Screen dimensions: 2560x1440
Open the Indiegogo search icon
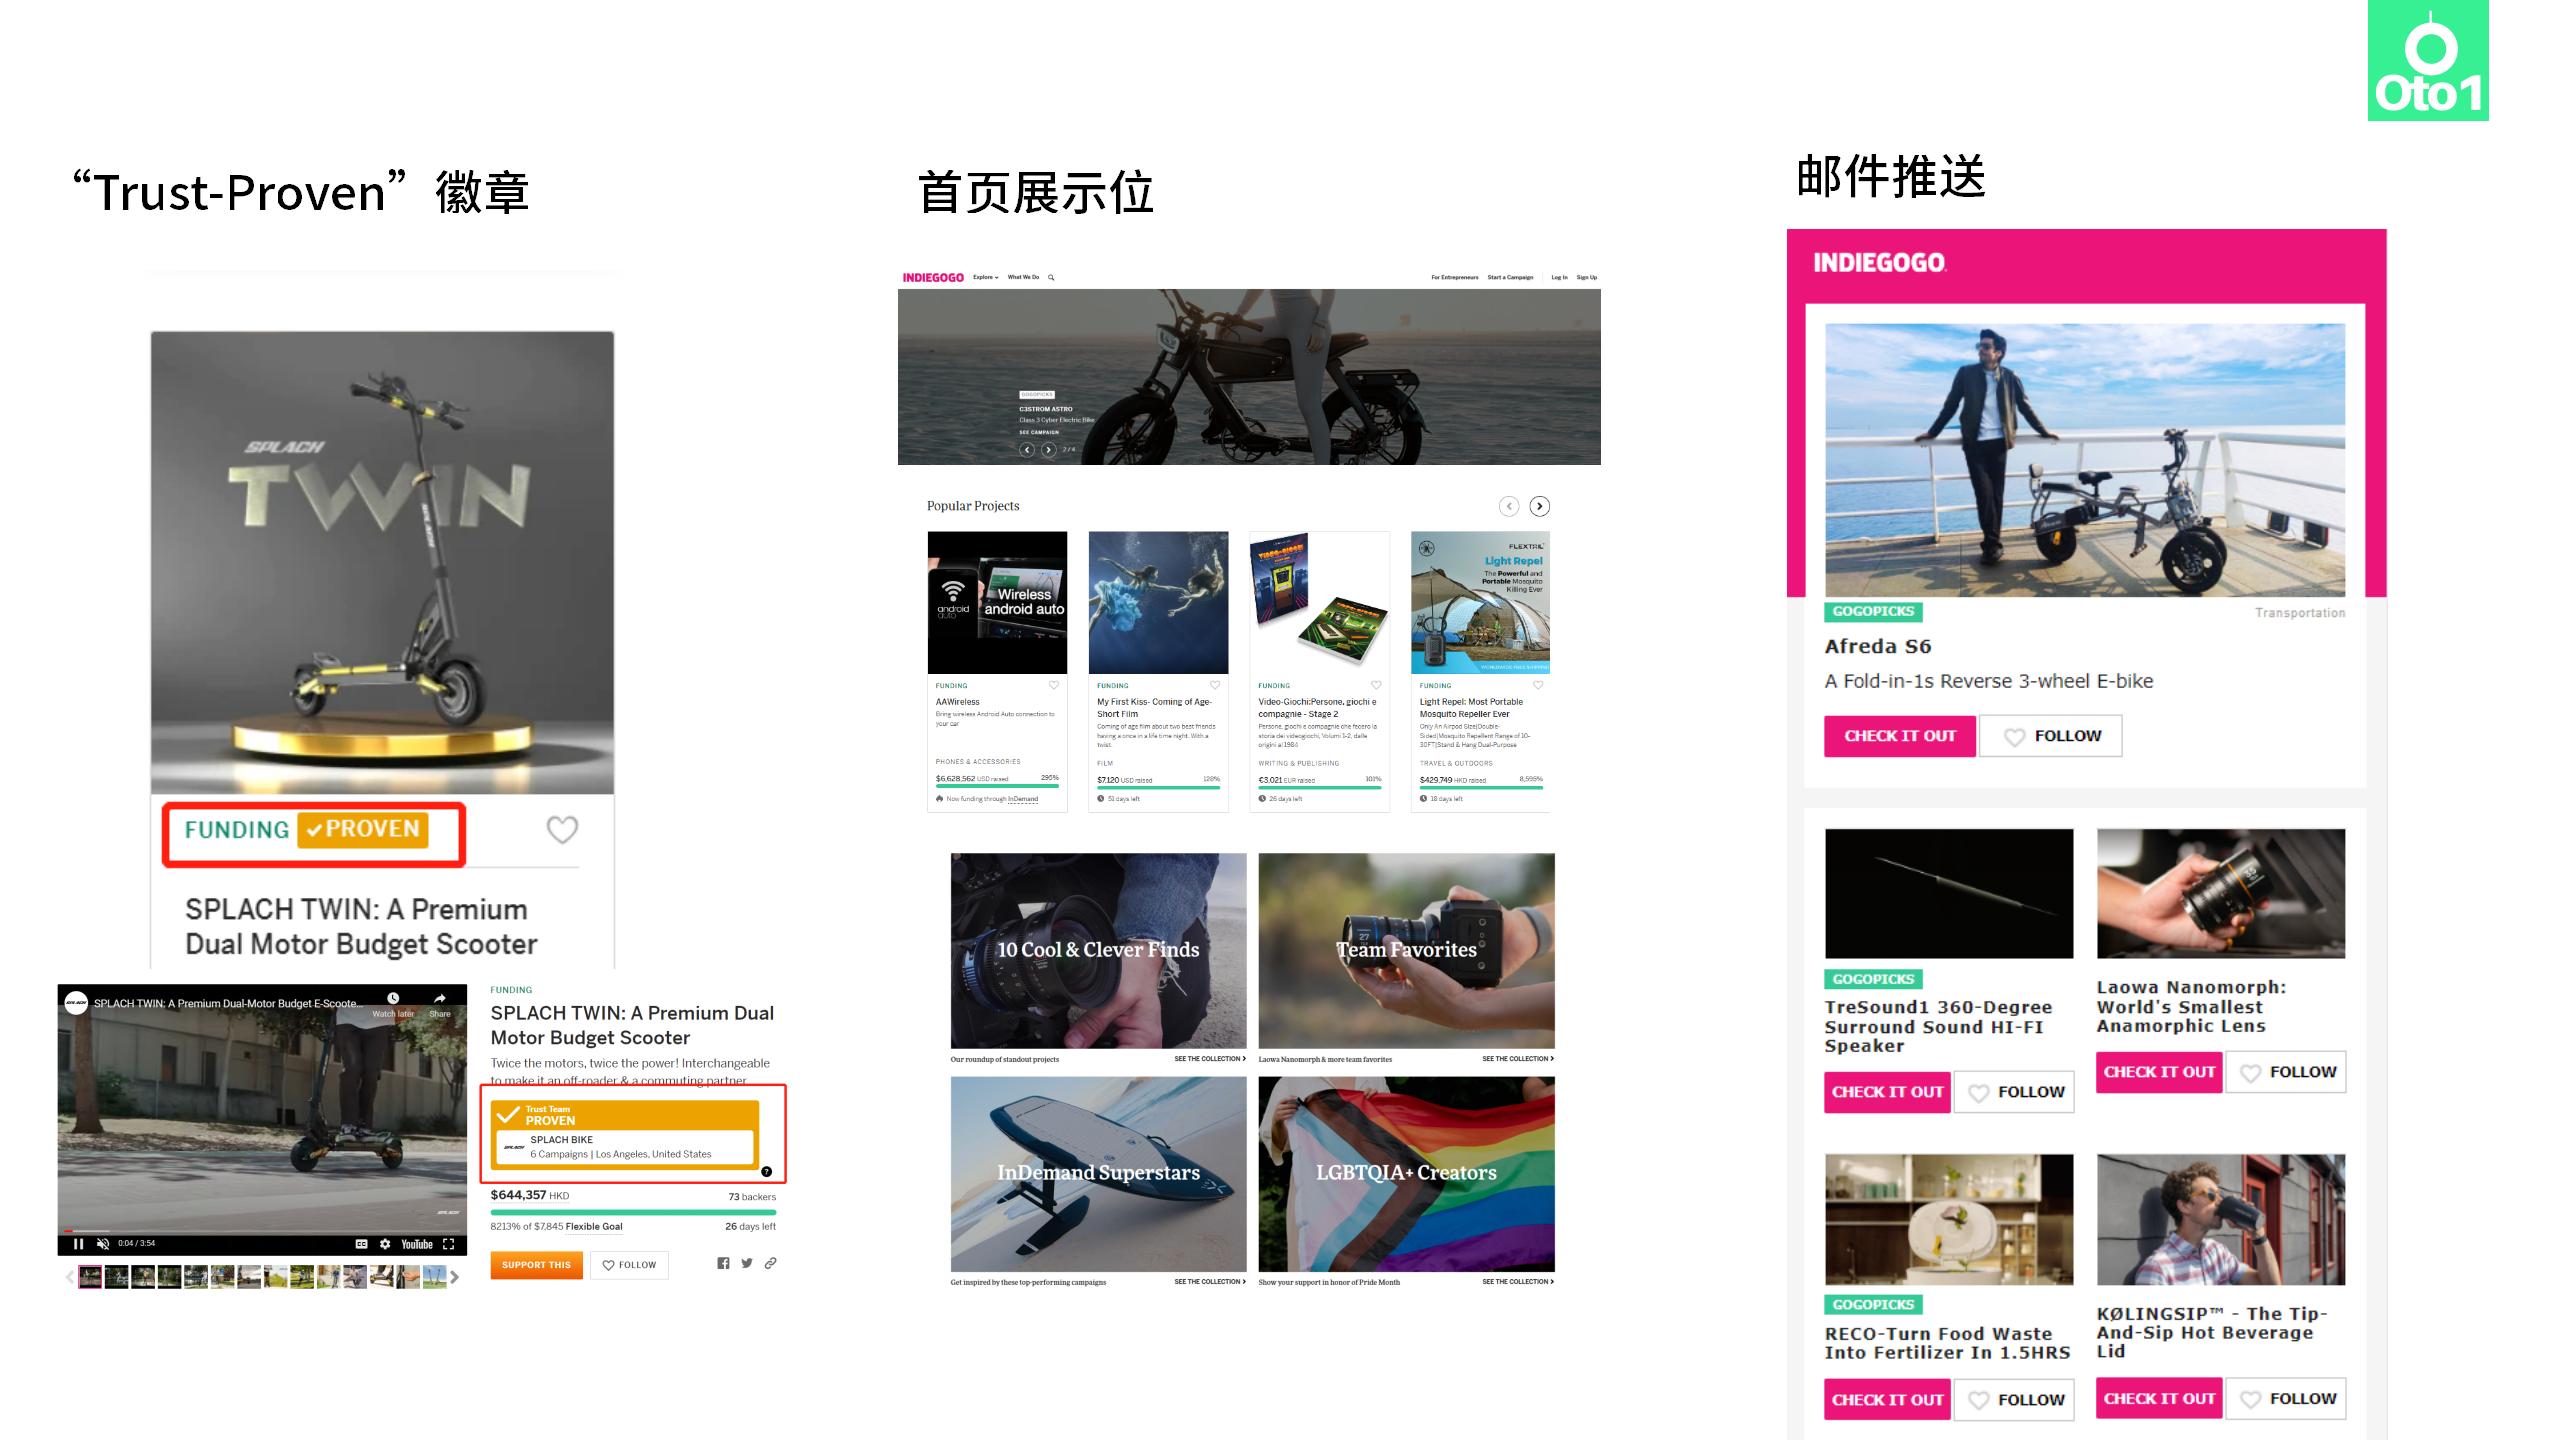coord(1049,277)
